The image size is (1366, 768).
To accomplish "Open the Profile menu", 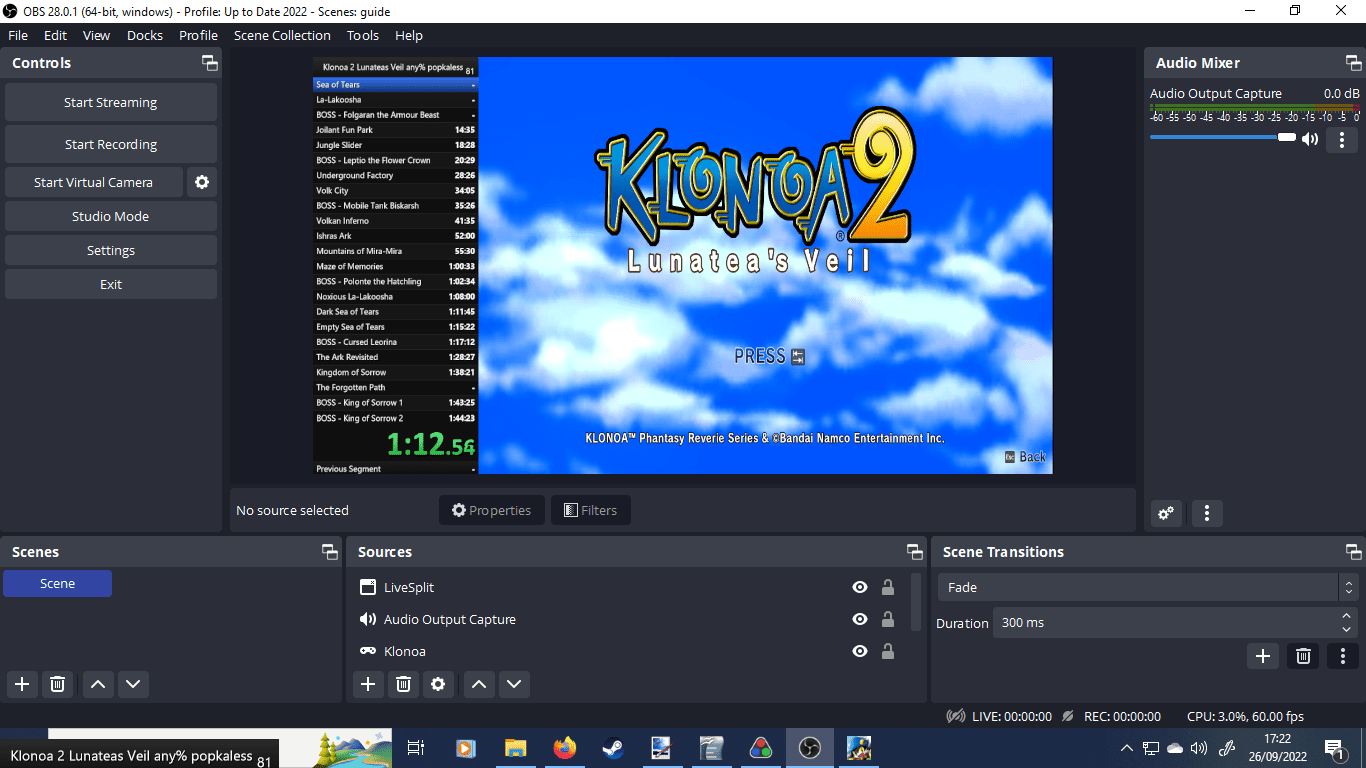I will (x=198, y=35).
